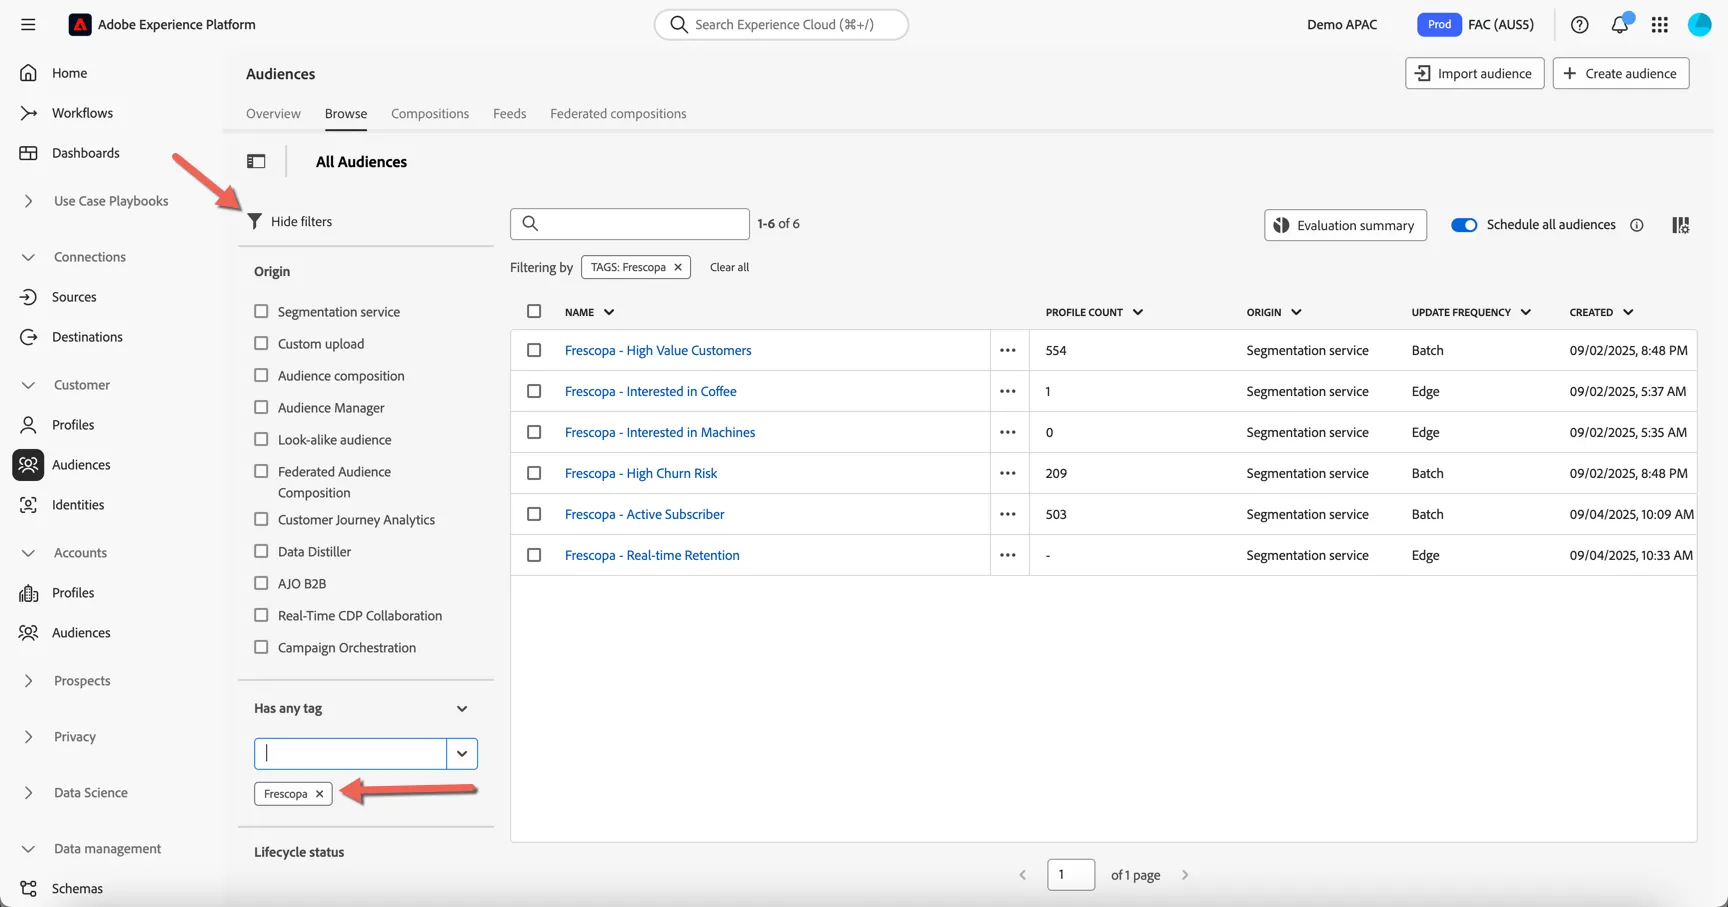Open the user profile avatar
Viewport: 1728px width, 907px height.
click(1699, 24)
